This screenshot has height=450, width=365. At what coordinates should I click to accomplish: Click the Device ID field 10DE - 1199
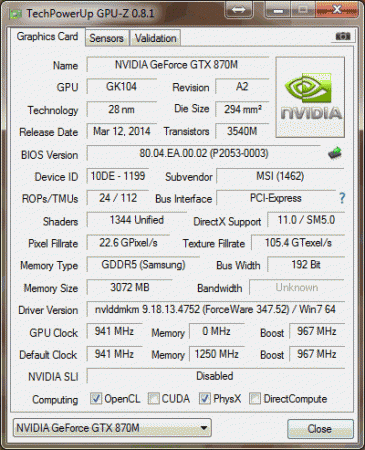coord(118,176)
